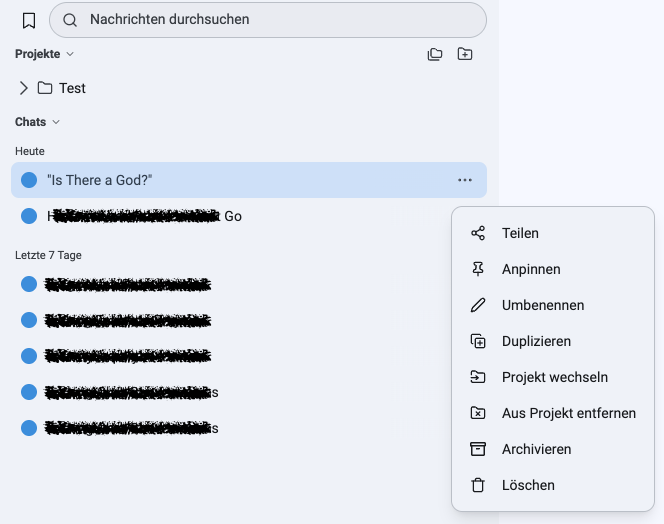Screen dimensions: 664x524
Task: Open the "Is There a God?" chat
Action: point(249,180)
